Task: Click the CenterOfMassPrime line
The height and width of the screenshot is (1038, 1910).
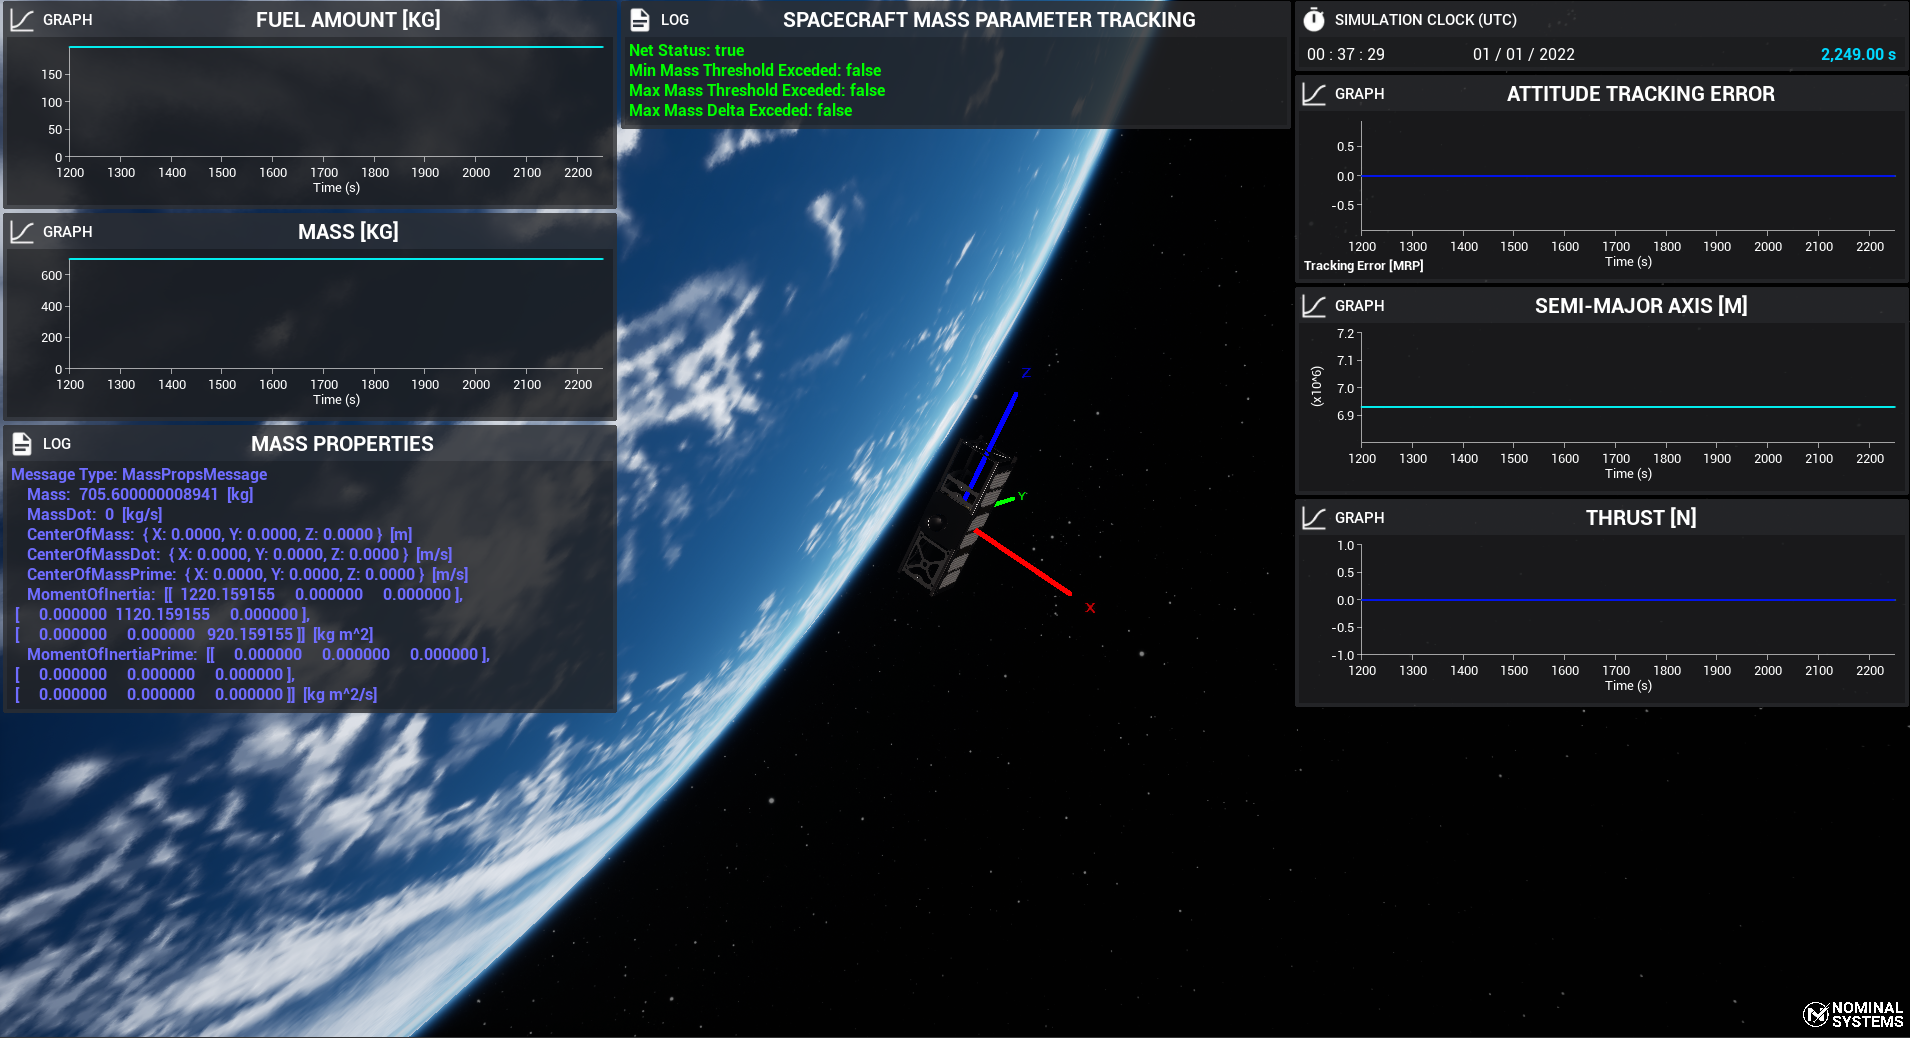Action: pos(247,574)
